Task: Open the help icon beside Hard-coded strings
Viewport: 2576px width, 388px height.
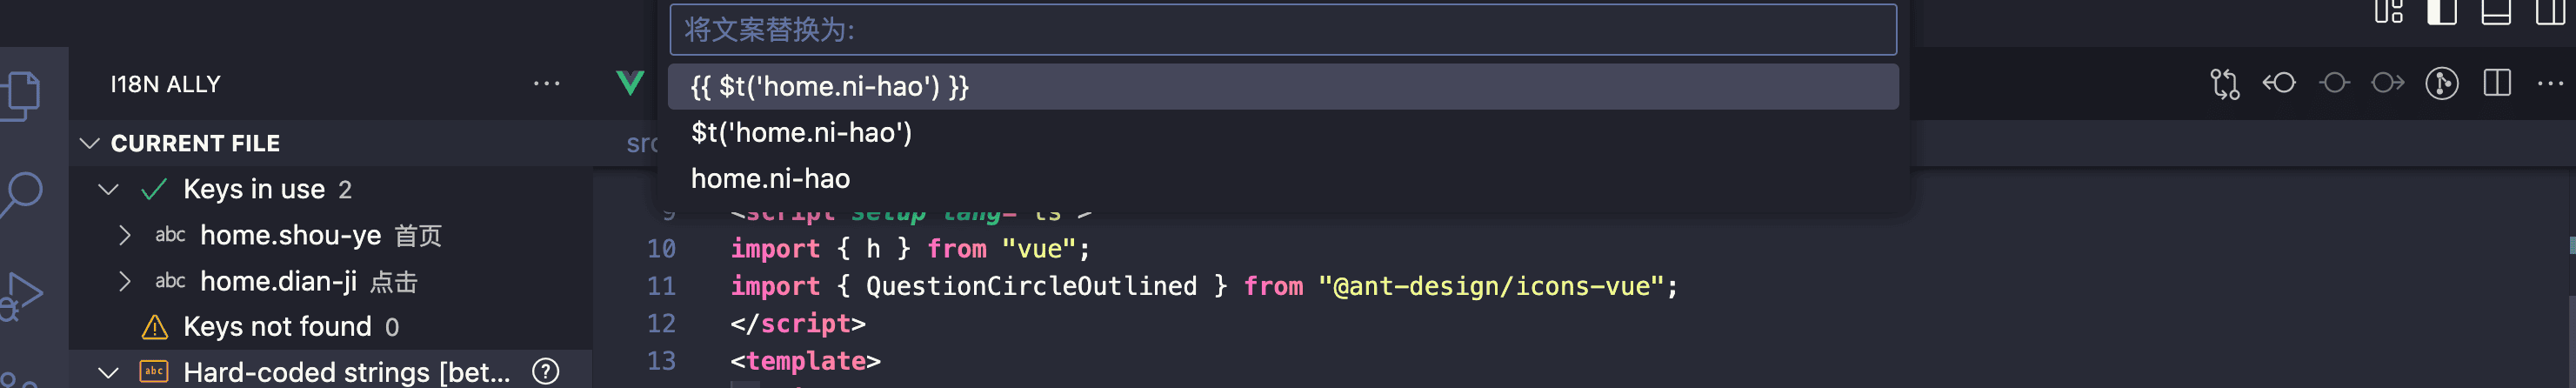Action: click(x=545, y=372)
